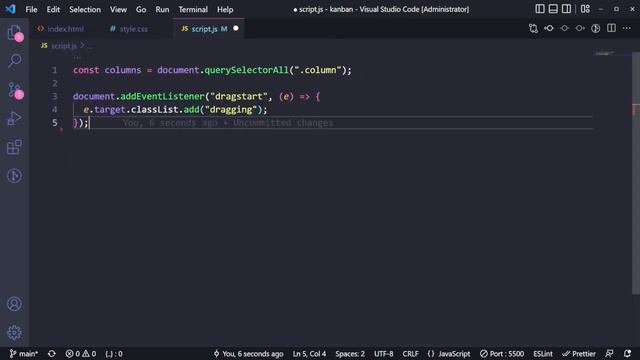Screen dimensions: 640x360
Task: Click the main* branch in status bar
Action: (24, 354)
